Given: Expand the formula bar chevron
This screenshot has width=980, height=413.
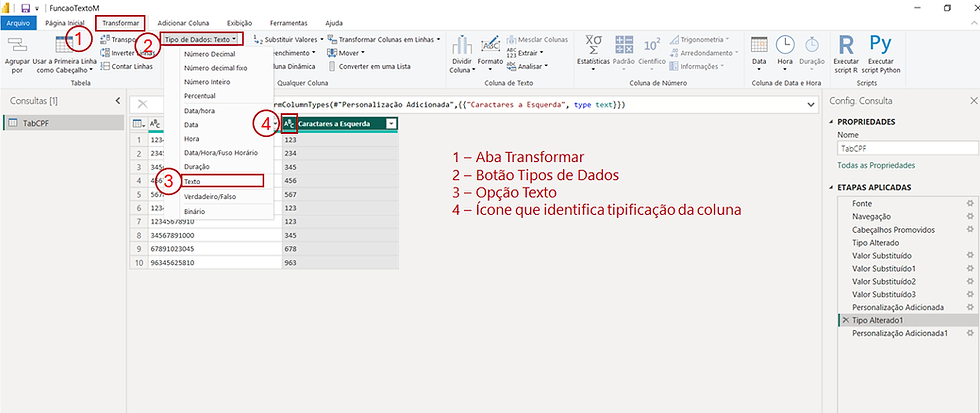Looking at the screenshot, I should pos(812,105).
